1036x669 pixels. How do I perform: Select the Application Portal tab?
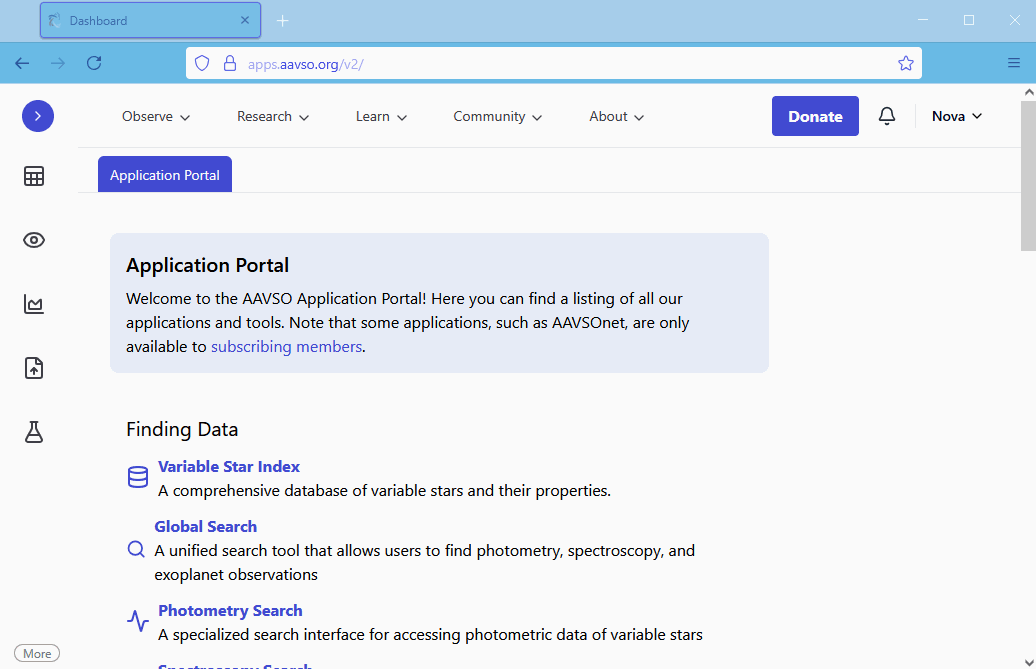coord(165,175)
